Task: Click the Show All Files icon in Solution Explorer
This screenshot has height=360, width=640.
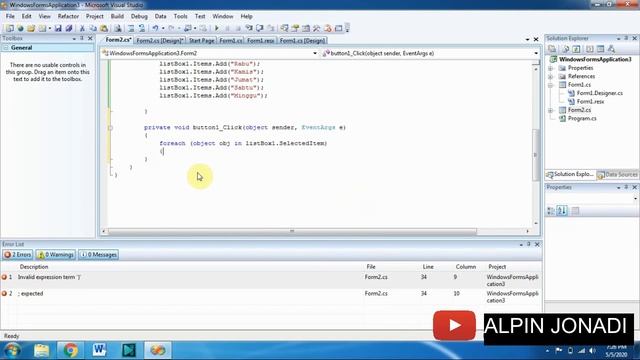Action: (566, 49)
